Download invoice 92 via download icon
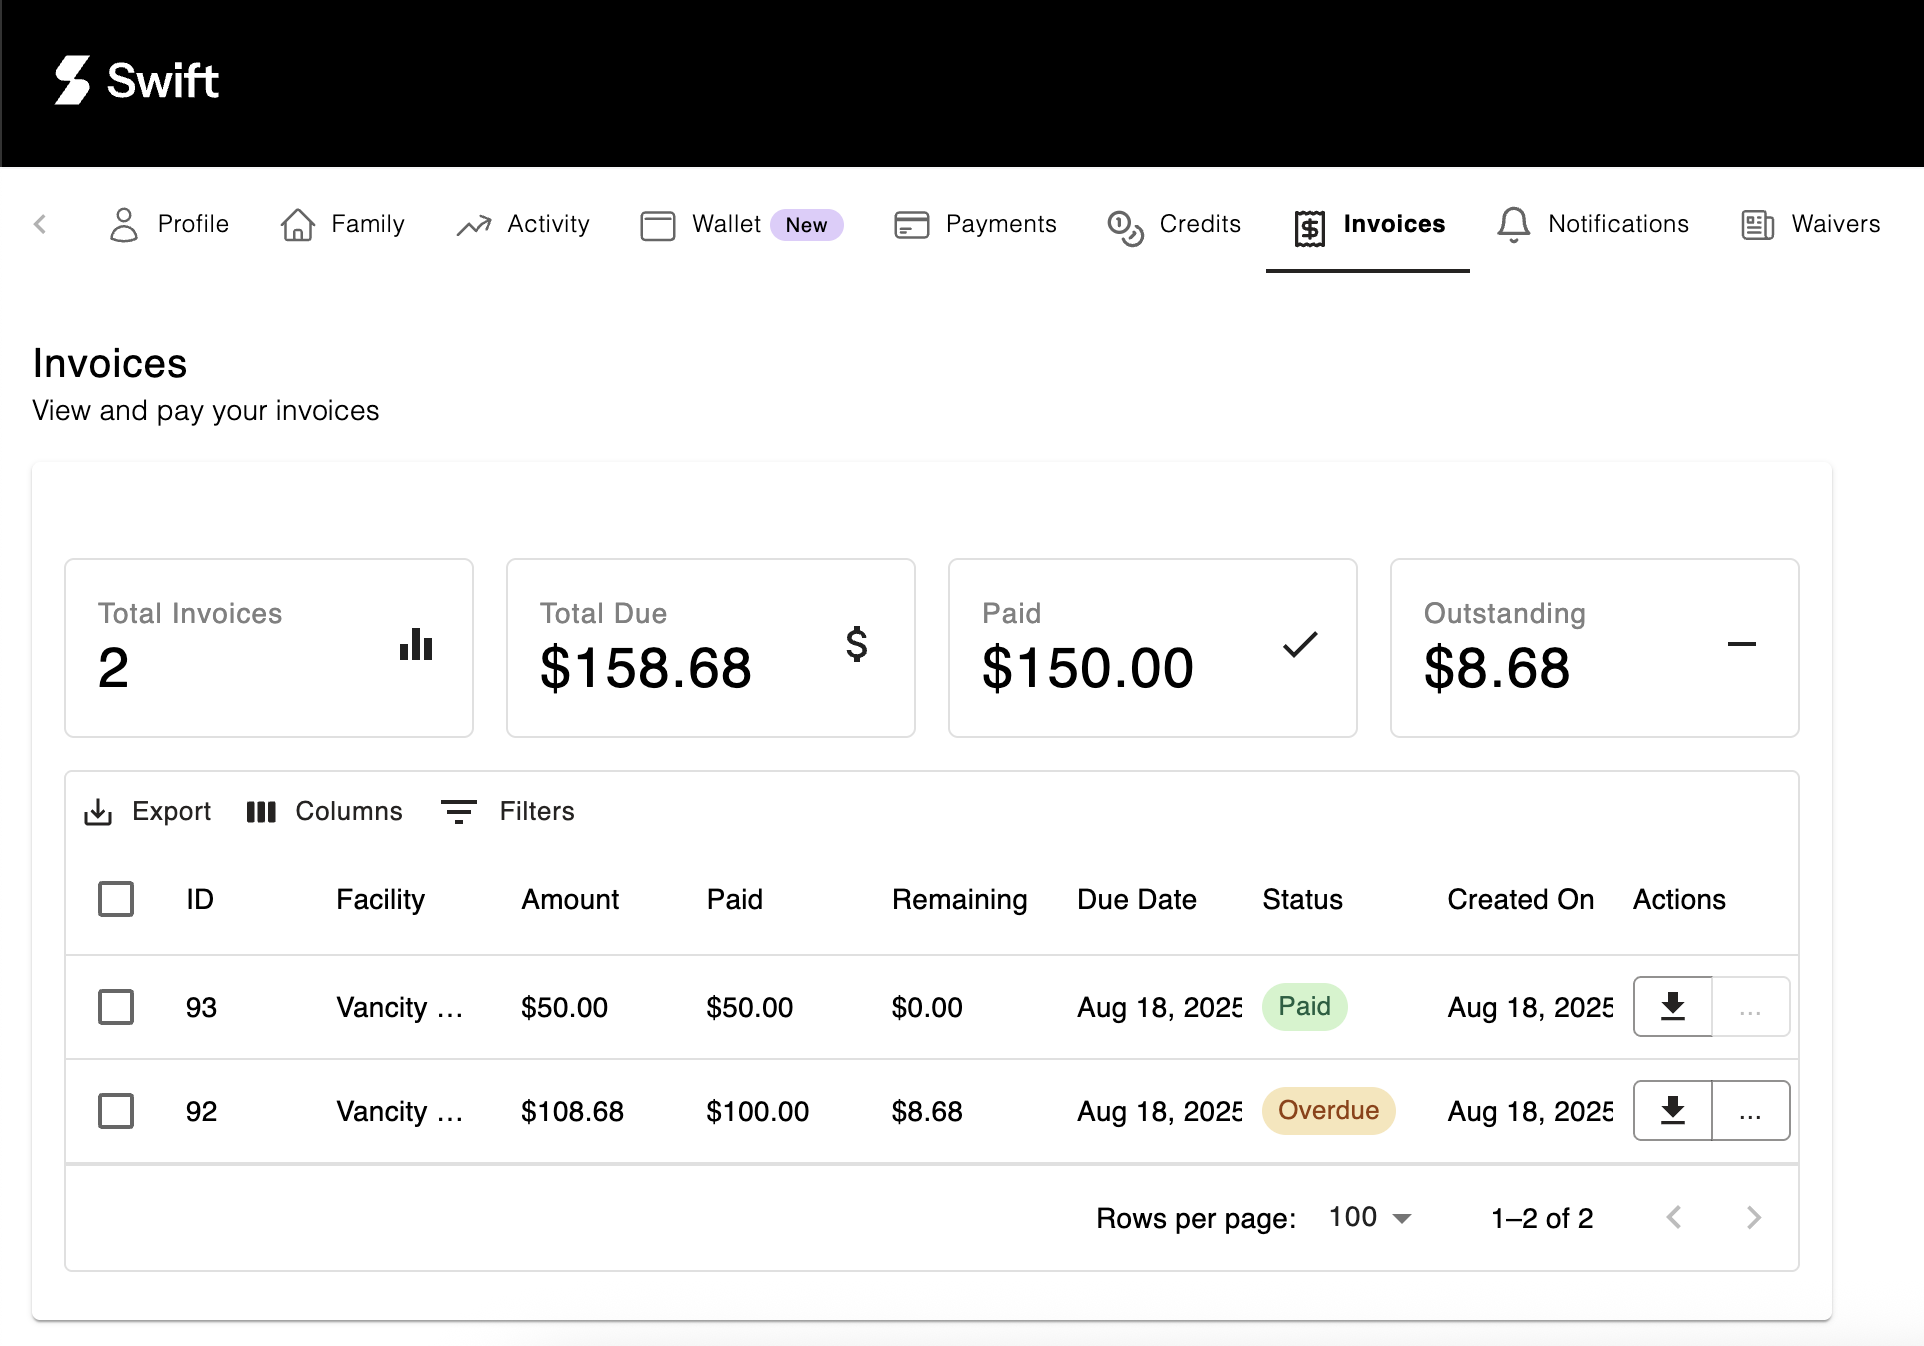The image size is (1924, 1346). click(x=1672, y=1110)
